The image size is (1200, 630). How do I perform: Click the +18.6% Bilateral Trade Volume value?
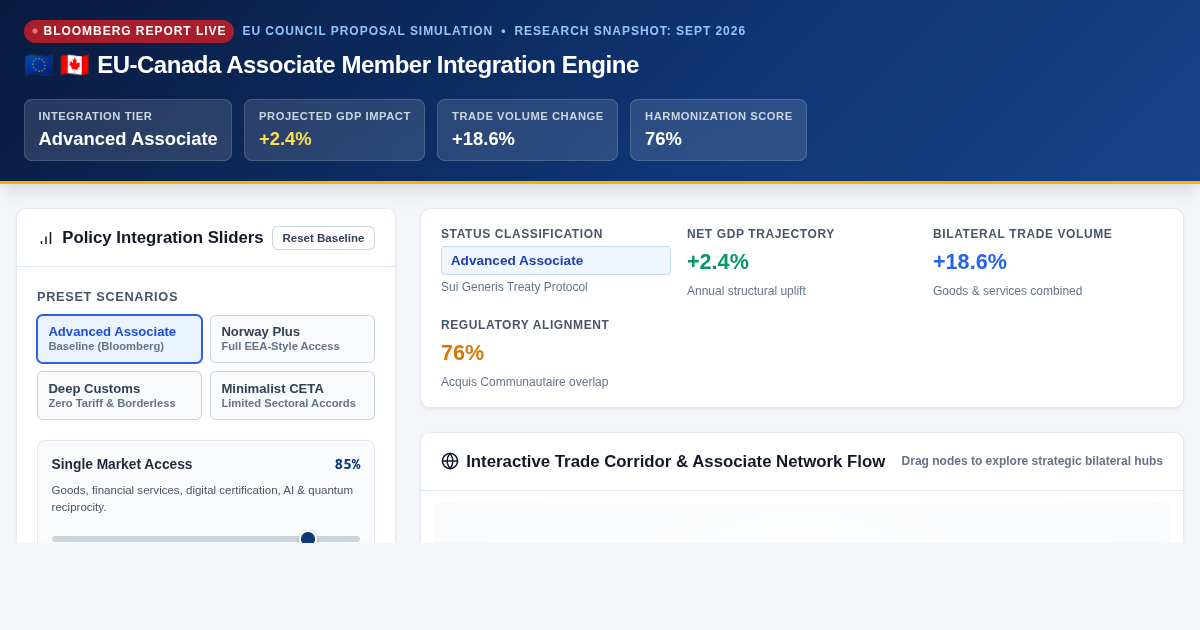[x=970, y=262]
